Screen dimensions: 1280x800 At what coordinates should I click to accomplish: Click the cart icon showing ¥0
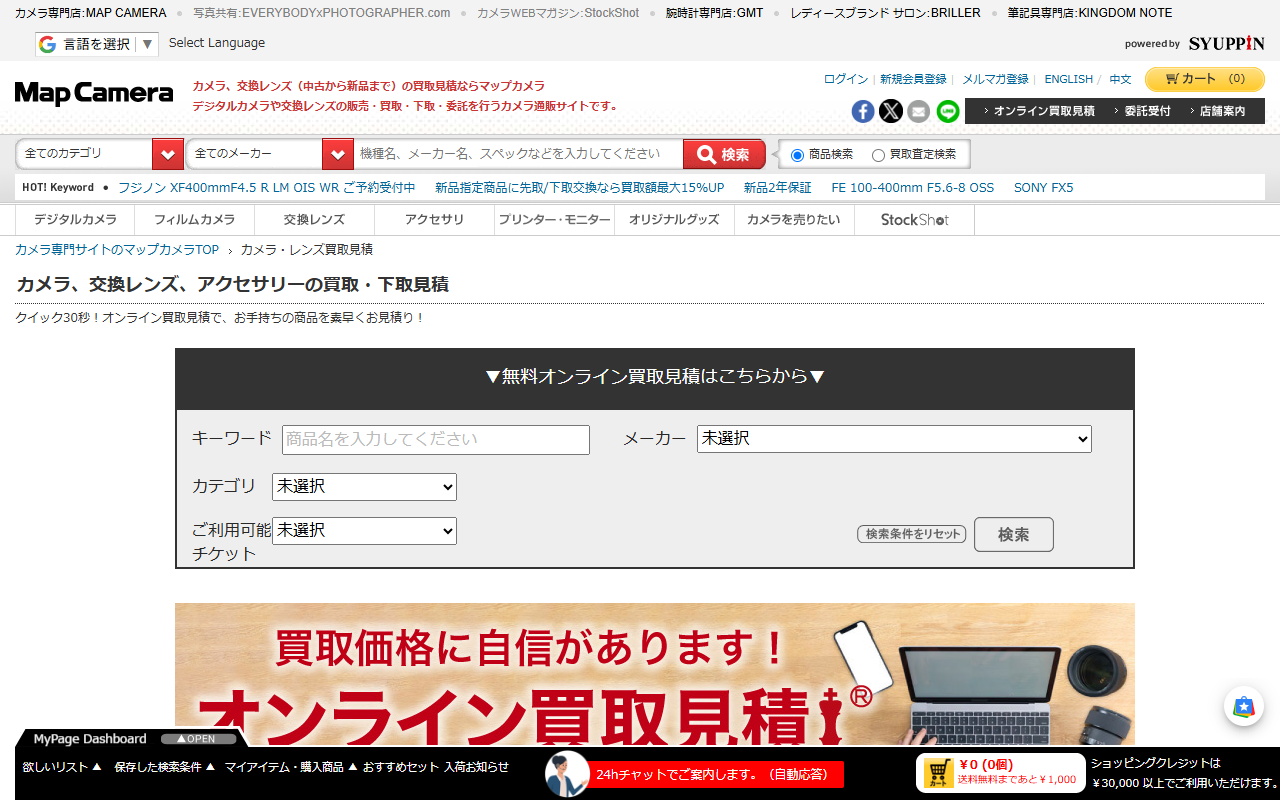[939, 772]
